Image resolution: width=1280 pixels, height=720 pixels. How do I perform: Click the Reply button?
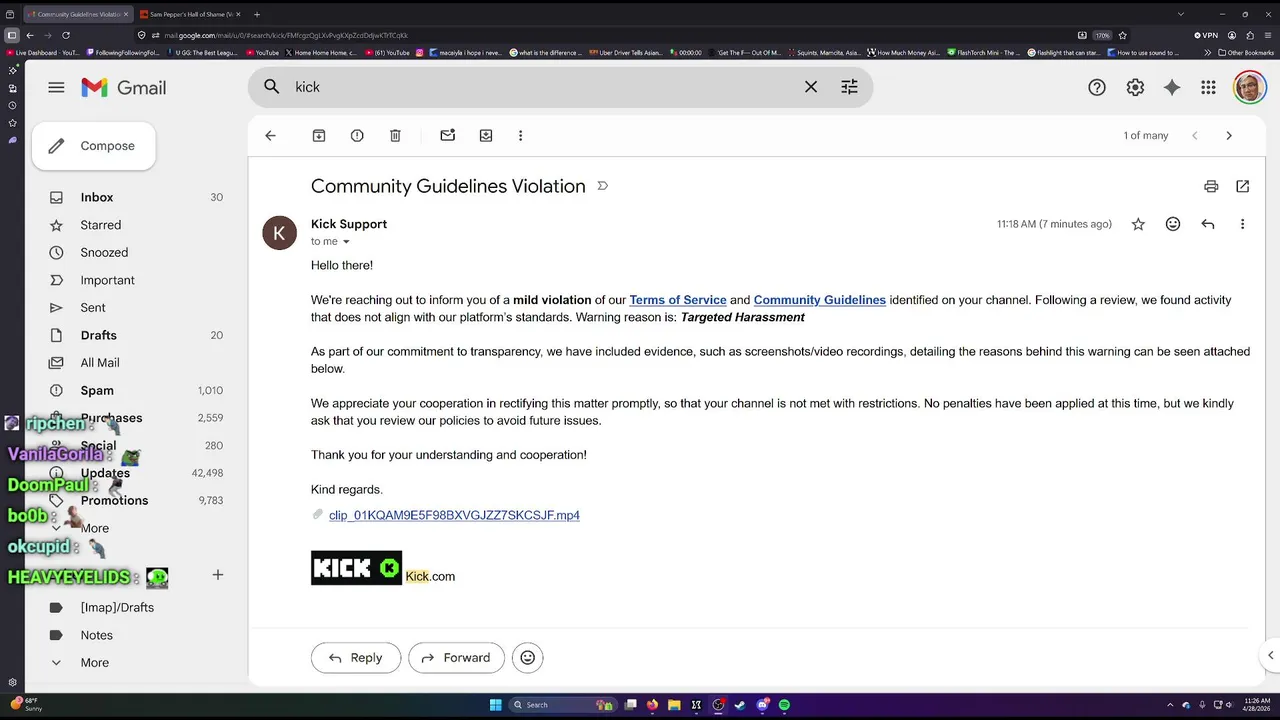click(356, 657)
